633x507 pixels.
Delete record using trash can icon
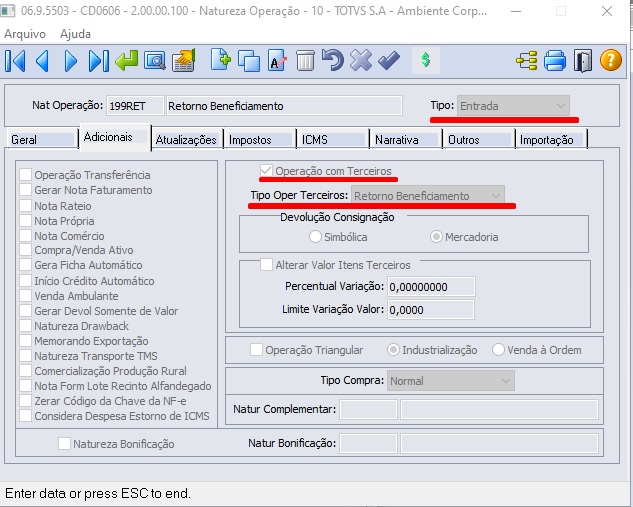click(305, 61)
